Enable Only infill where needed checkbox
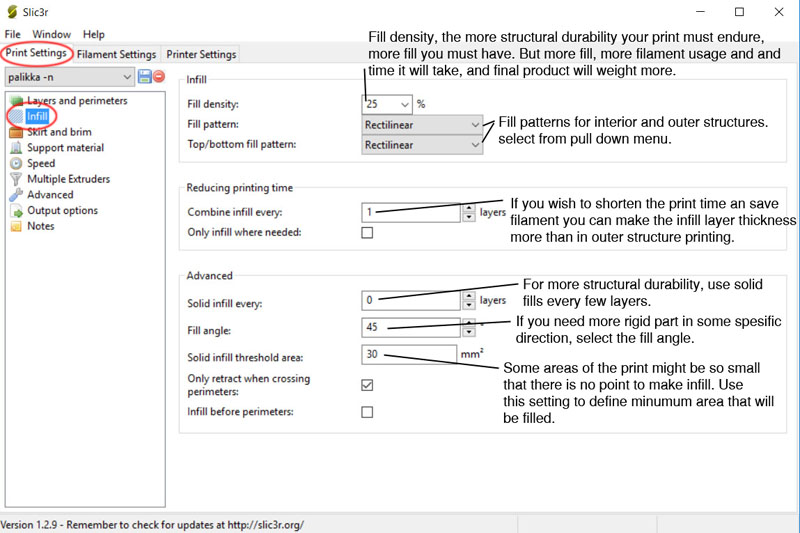Viewport: 800px width, 533px height. 367,233
